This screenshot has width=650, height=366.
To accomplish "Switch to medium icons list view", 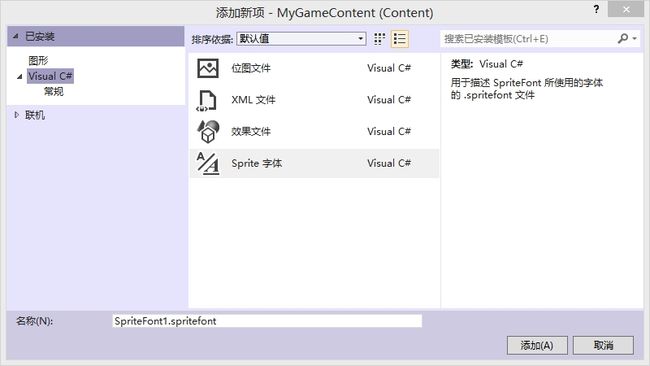I will (x=400, y=39).
